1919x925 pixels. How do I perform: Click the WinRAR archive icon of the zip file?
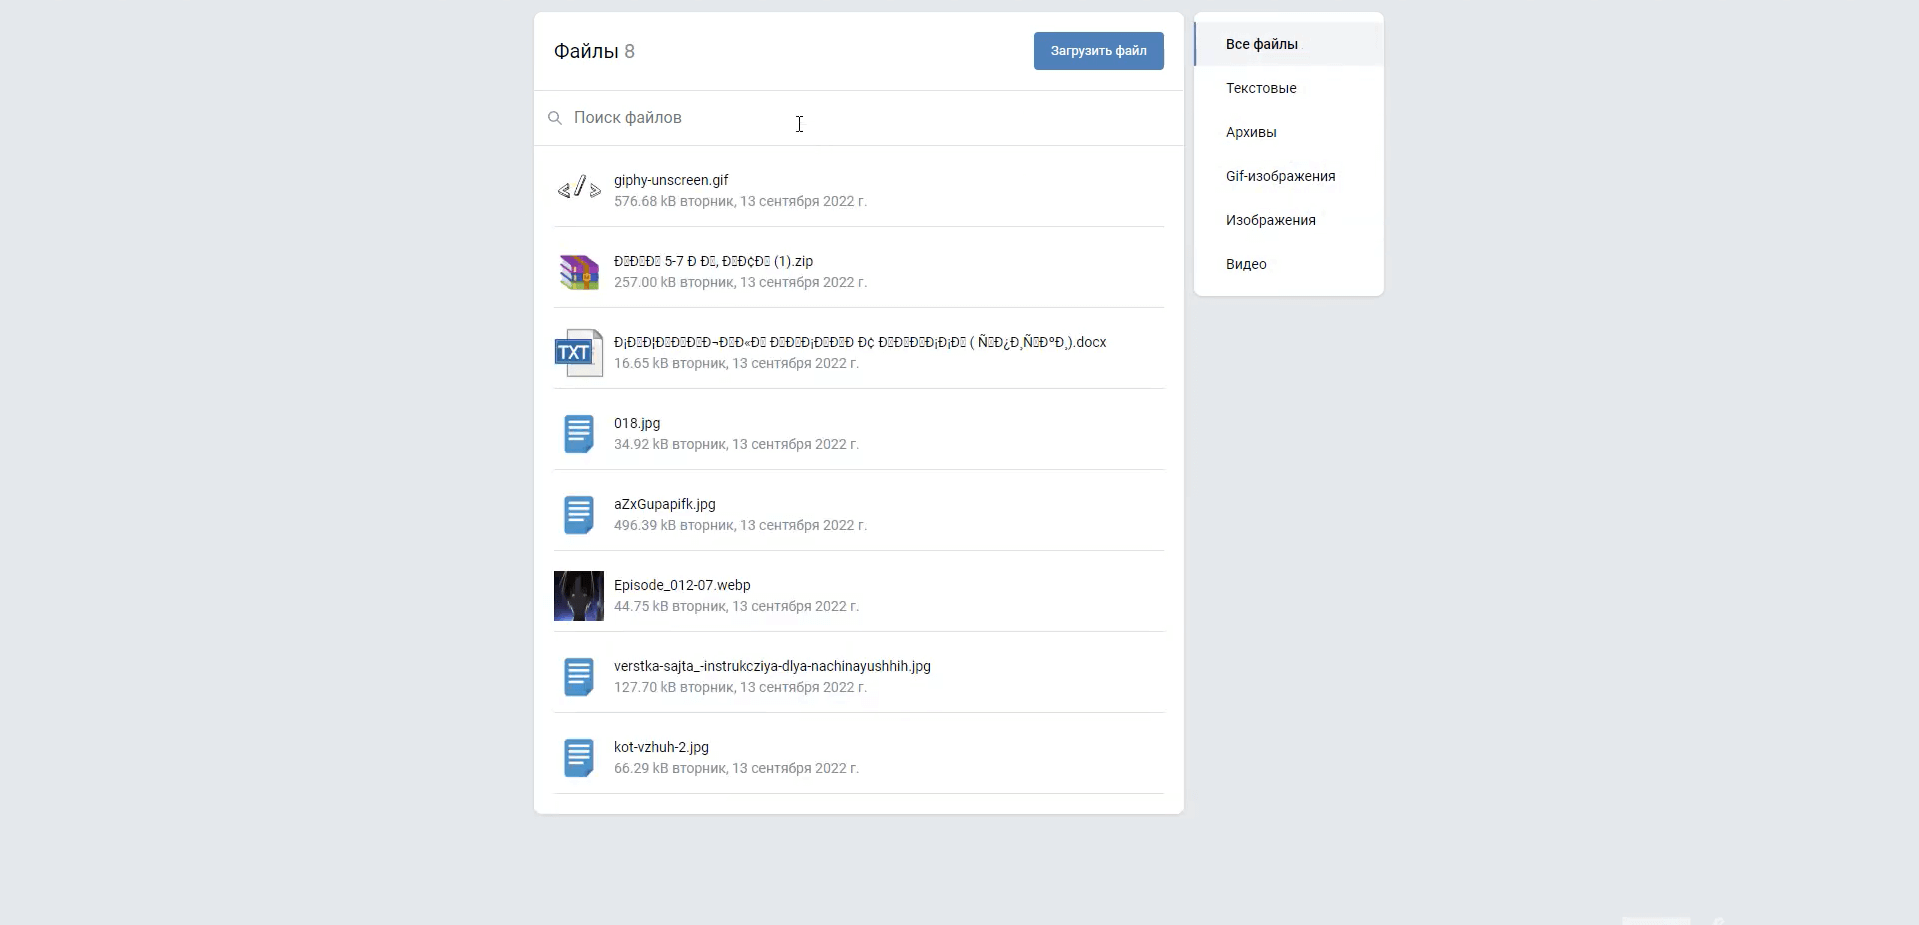[x=579, y=272]
